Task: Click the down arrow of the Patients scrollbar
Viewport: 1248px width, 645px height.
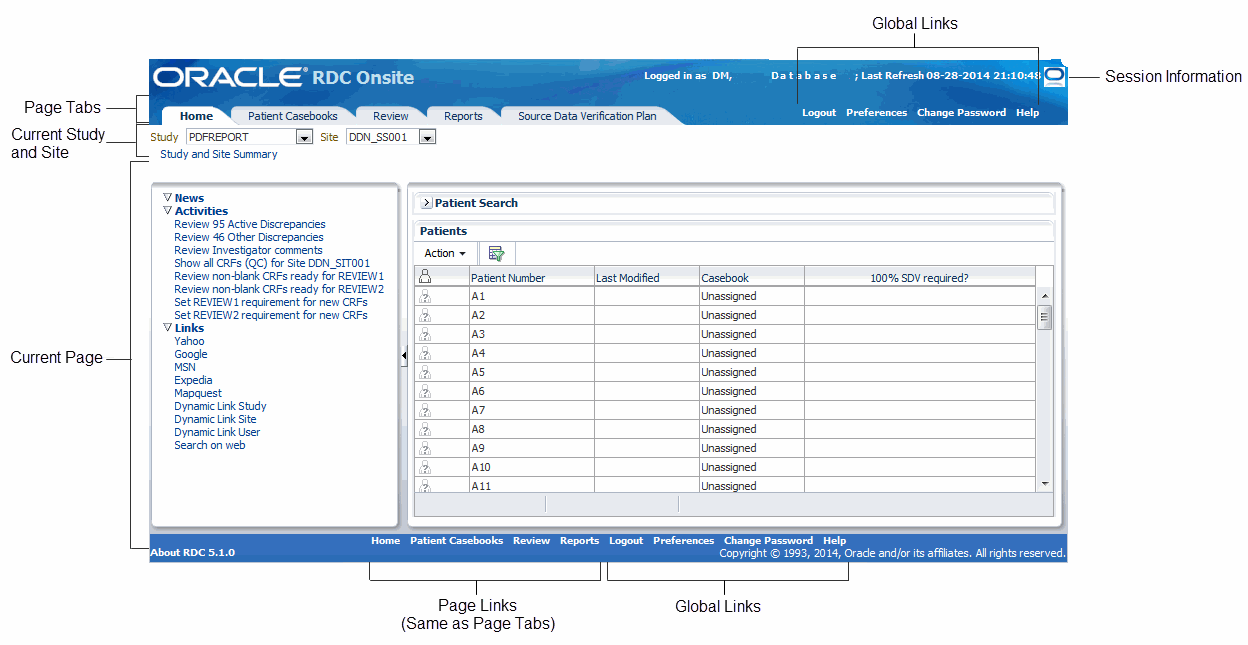Action: coord(1044,485)
